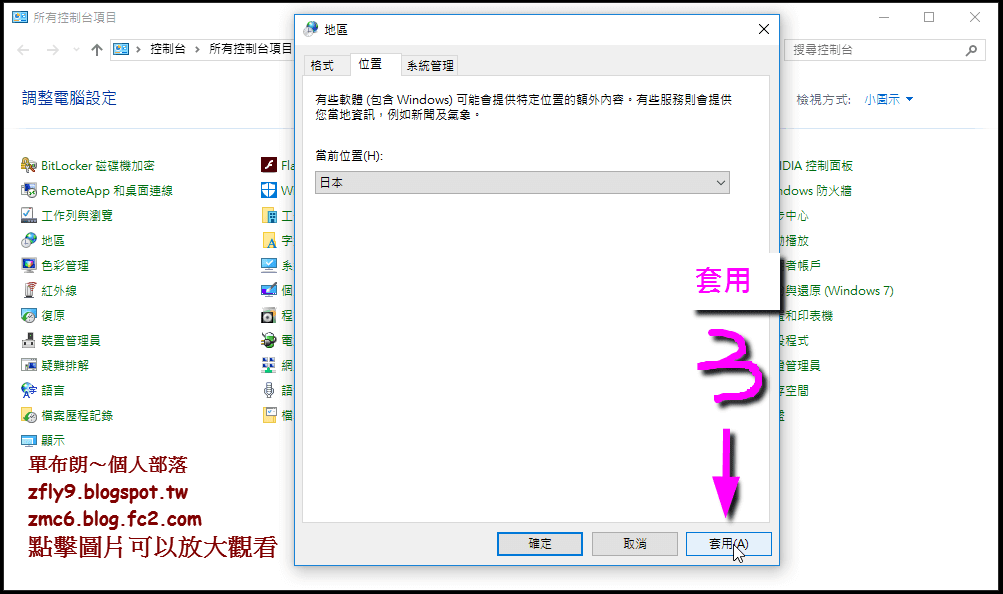Open the 疑難排解 link
This screenshot has height=594, width=1003.
click(x=65, y=366)
